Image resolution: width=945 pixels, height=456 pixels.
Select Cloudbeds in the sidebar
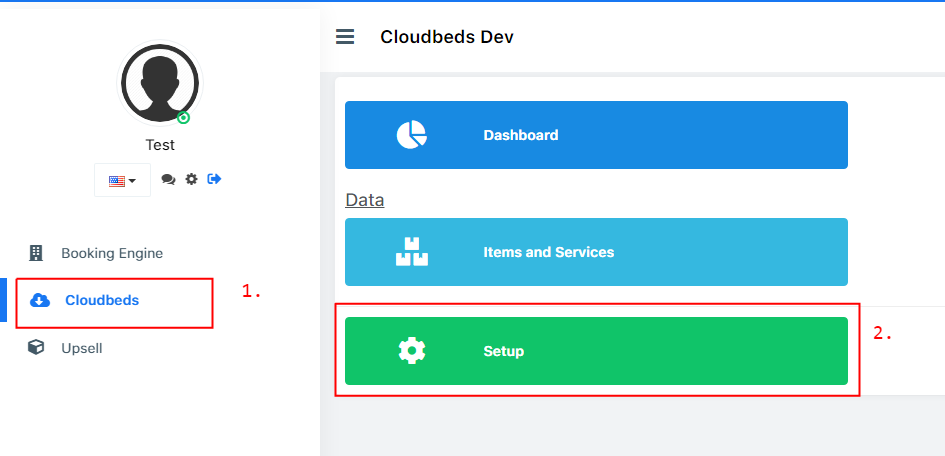(x=102, y=300)
